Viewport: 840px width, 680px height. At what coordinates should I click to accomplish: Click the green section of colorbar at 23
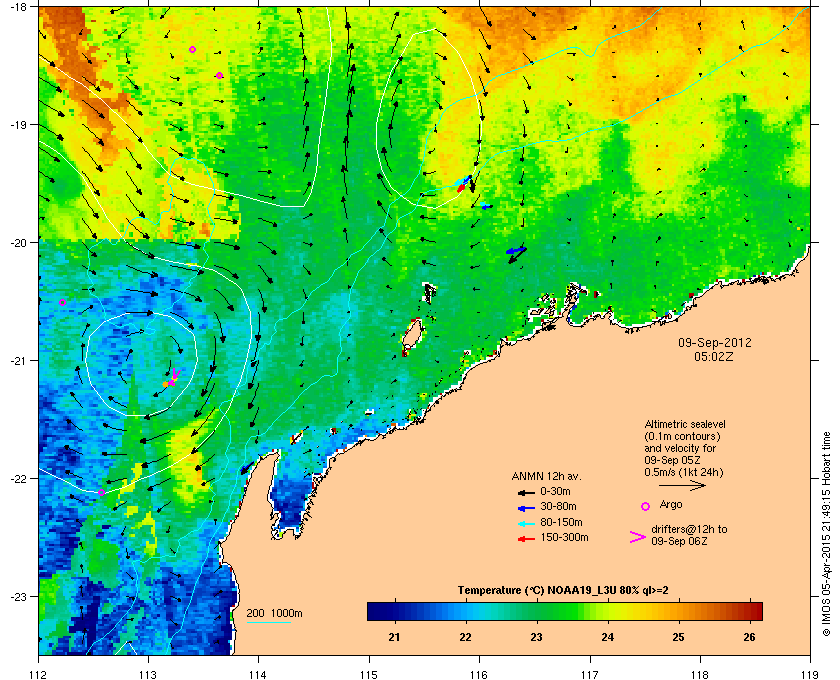pyautogui.click(x=536, y=611)
